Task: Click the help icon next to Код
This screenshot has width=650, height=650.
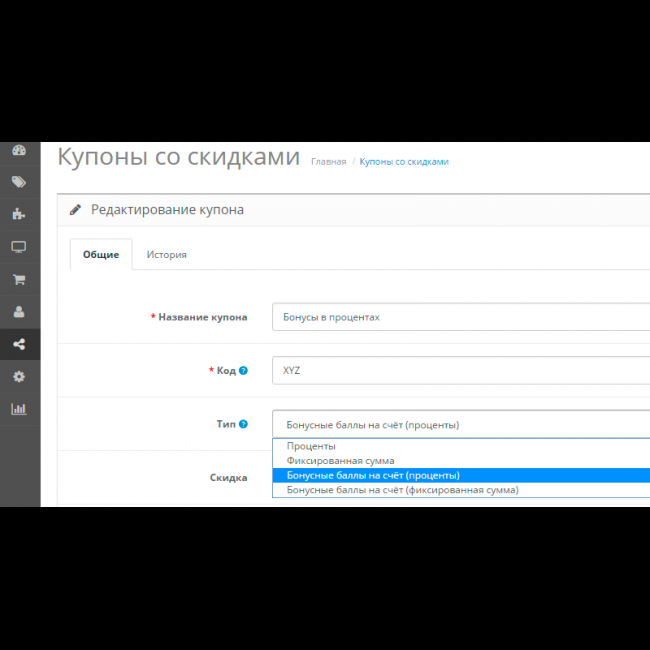Action: 244,371
